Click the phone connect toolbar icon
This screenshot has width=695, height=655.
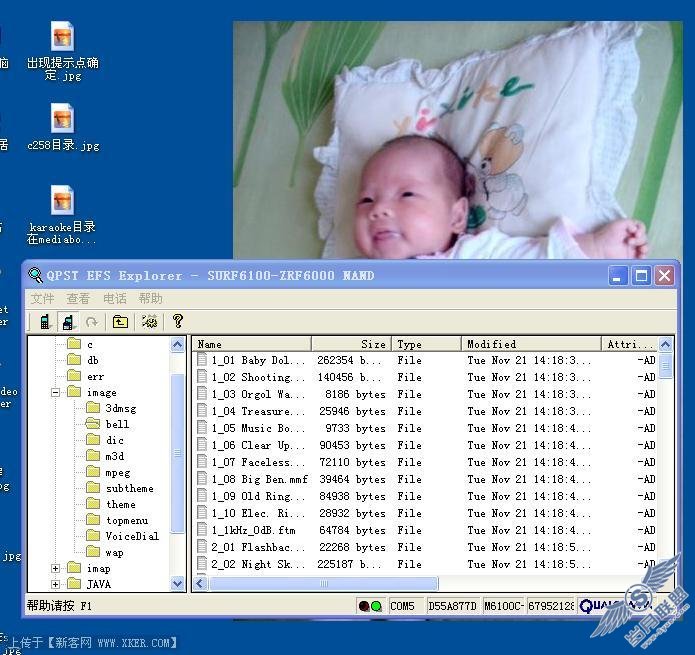(x=45, y=322)
